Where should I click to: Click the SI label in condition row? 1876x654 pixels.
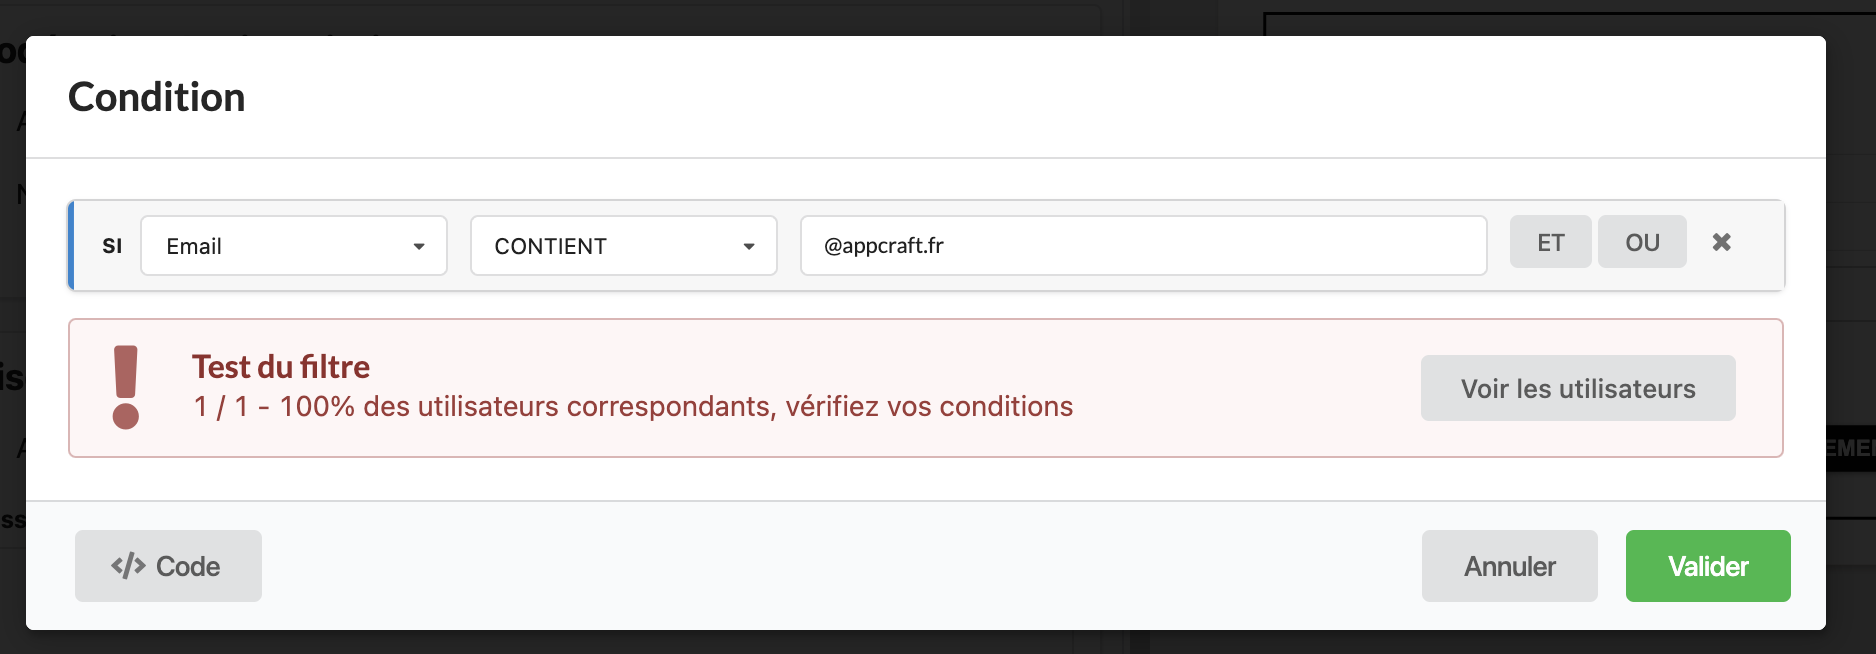click(112, 246)
